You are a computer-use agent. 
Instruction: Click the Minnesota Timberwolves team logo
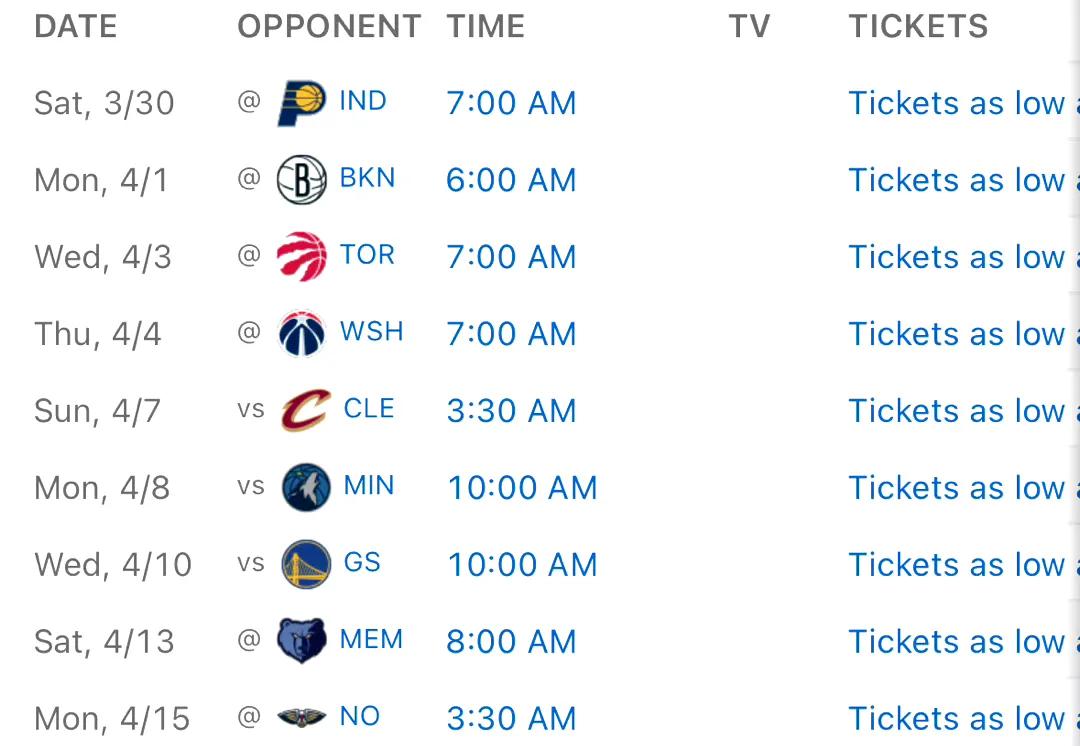pos(306,487)
